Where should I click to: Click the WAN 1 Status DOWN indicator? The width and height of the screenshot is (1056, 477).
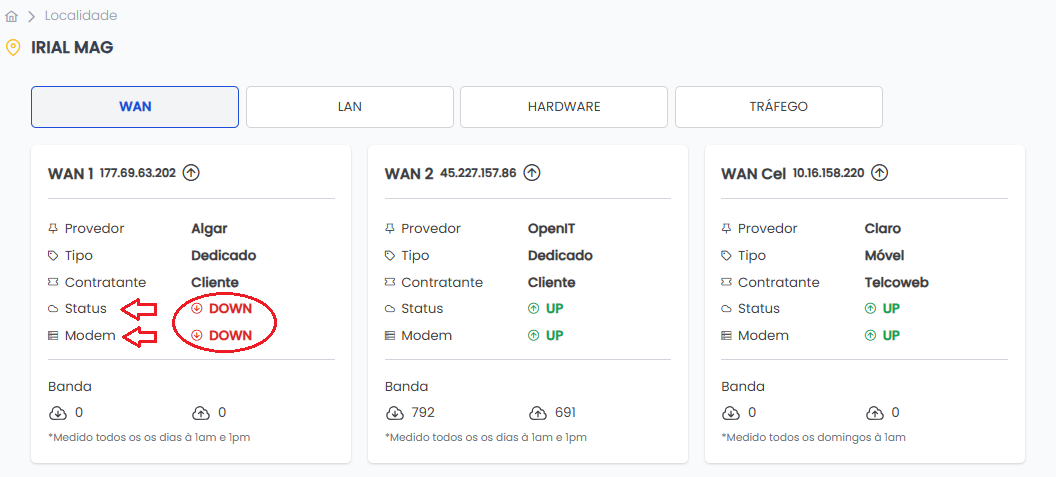pos(222,309)
